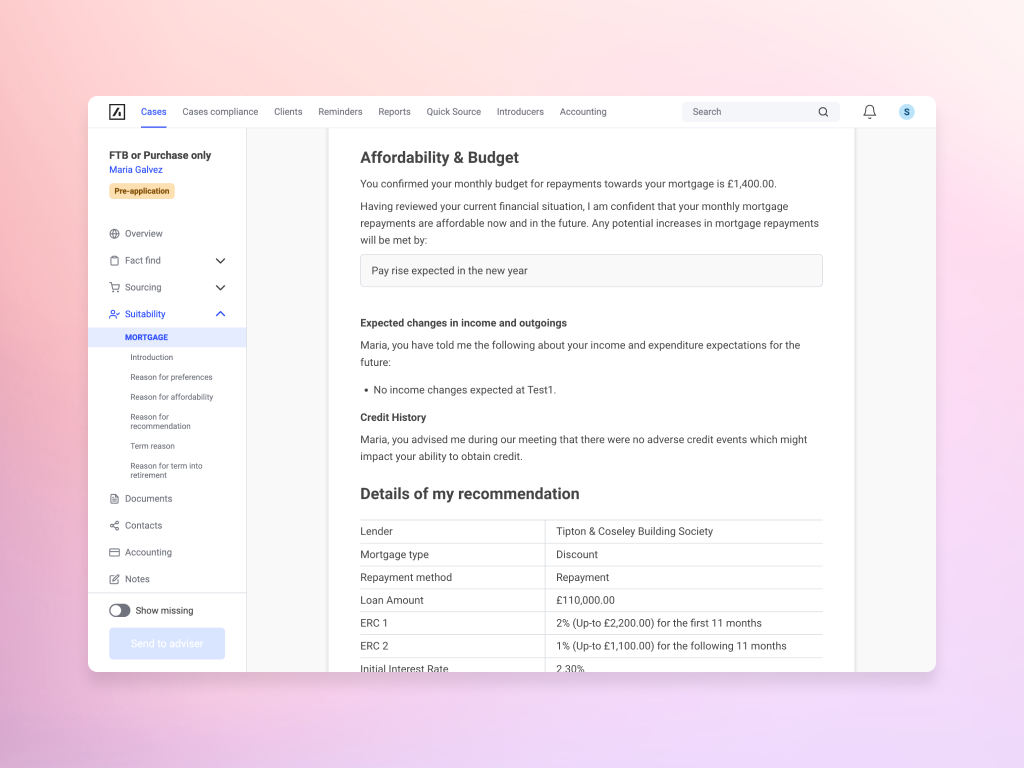Open the notifications bell
Screen dimensions: 1025x769
(869, 112)
